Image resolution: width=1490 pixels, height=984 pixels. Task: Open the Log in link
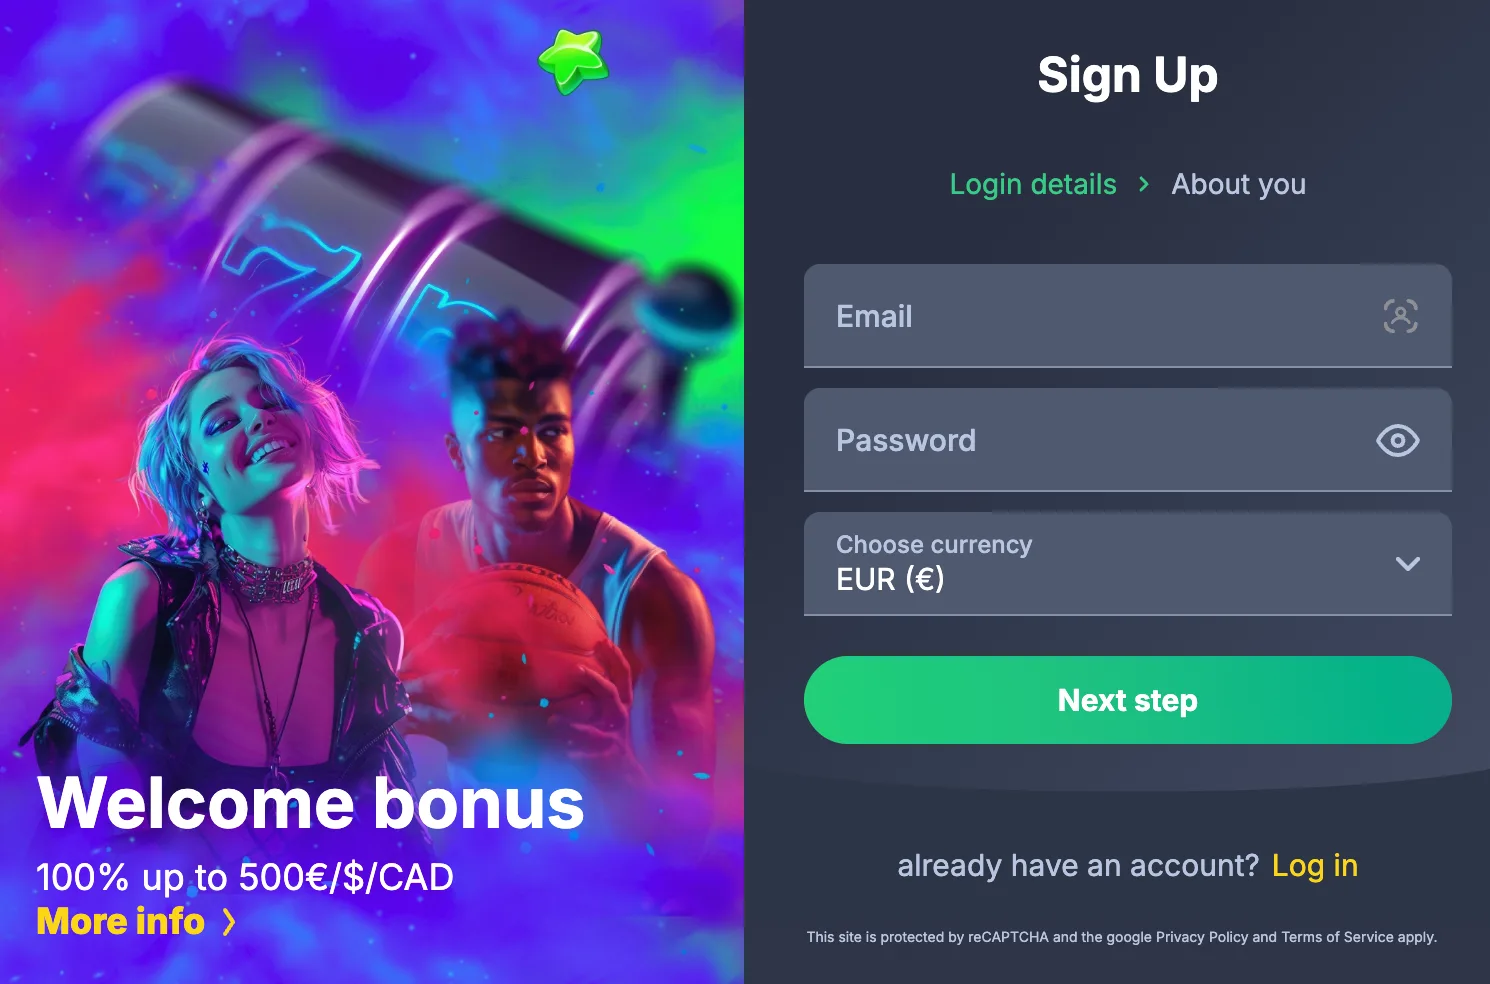click(1315, 866)
